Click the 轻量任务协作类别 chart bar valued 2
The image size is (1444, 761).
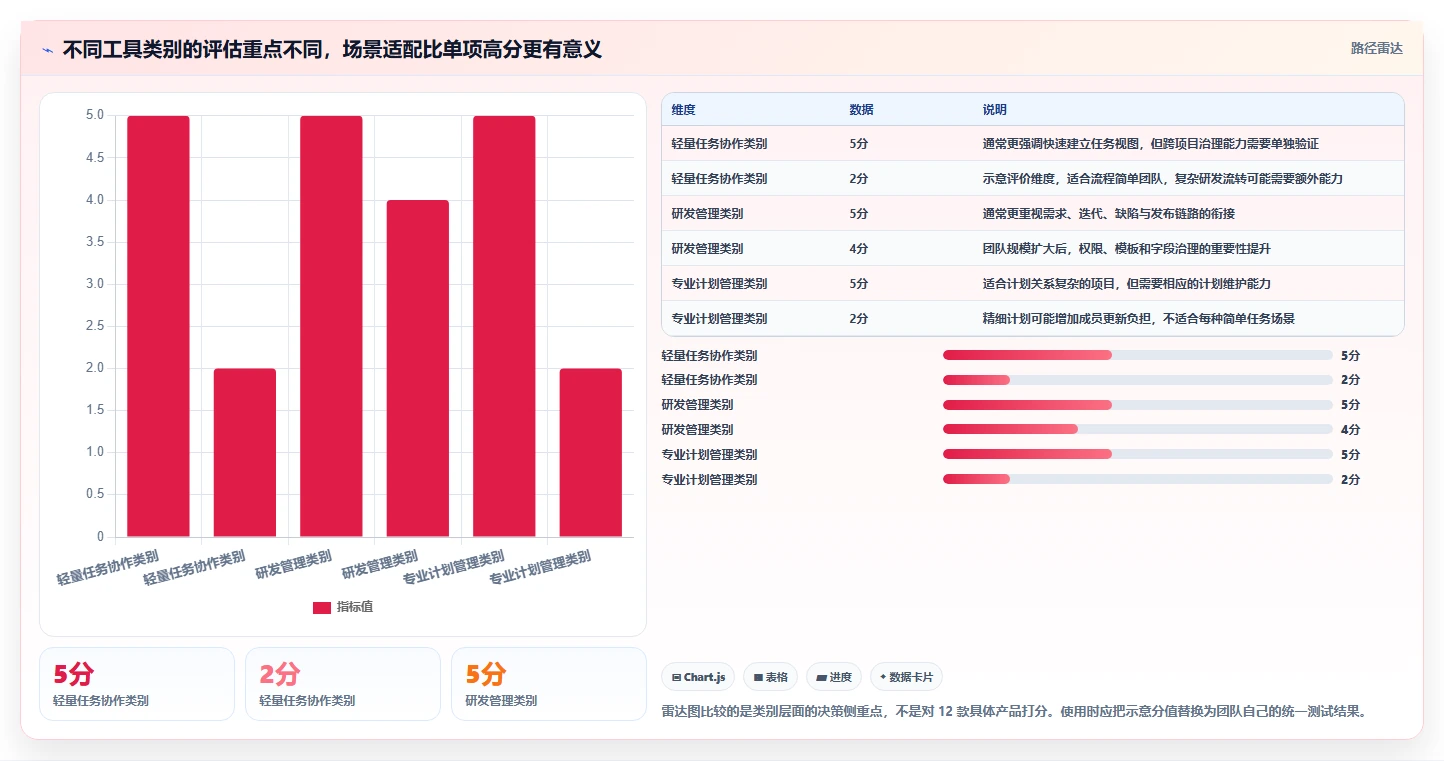[x=245, y=453]
